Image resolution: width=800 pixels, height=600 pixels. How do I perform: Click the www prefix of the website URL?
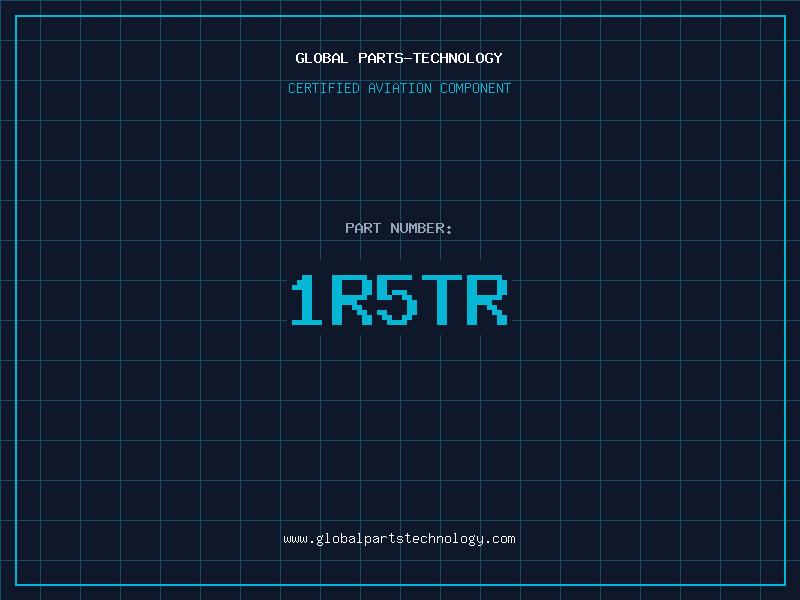coord(295,539)
